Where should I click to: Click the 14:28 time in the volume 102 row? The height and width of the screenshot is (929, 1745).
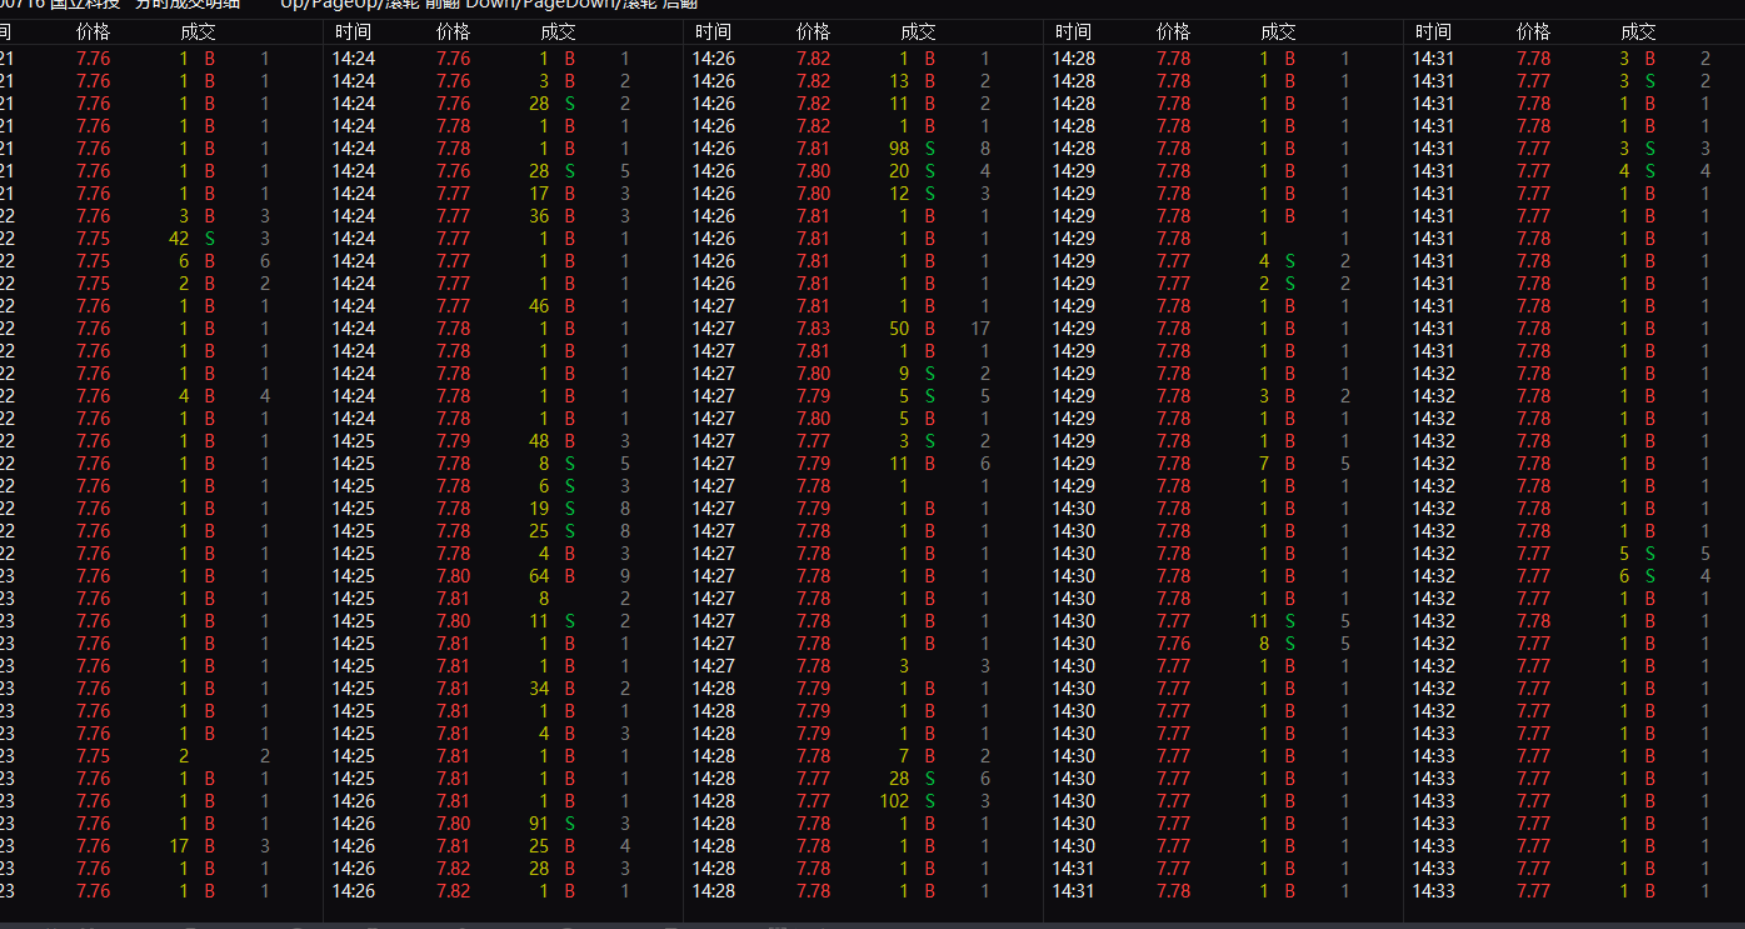(713, 801)
